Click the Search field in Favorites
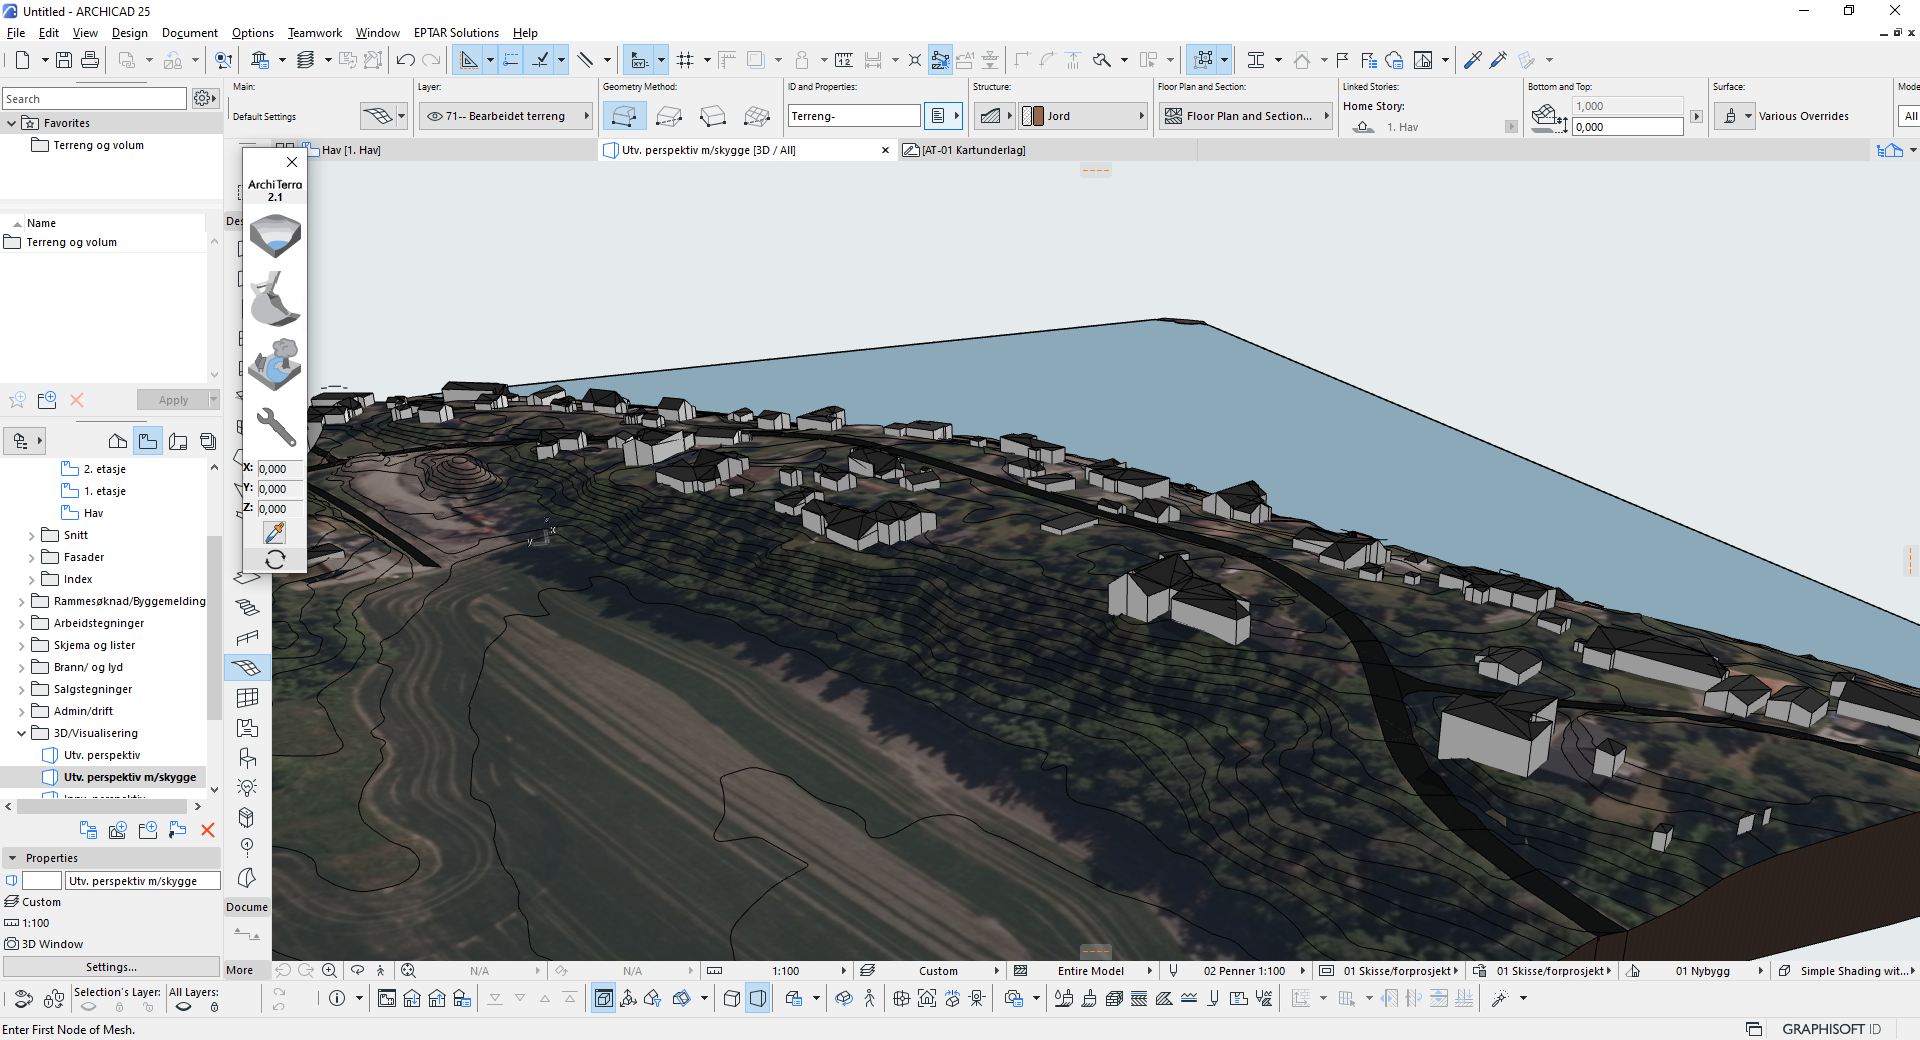 (x=94, y=99)
